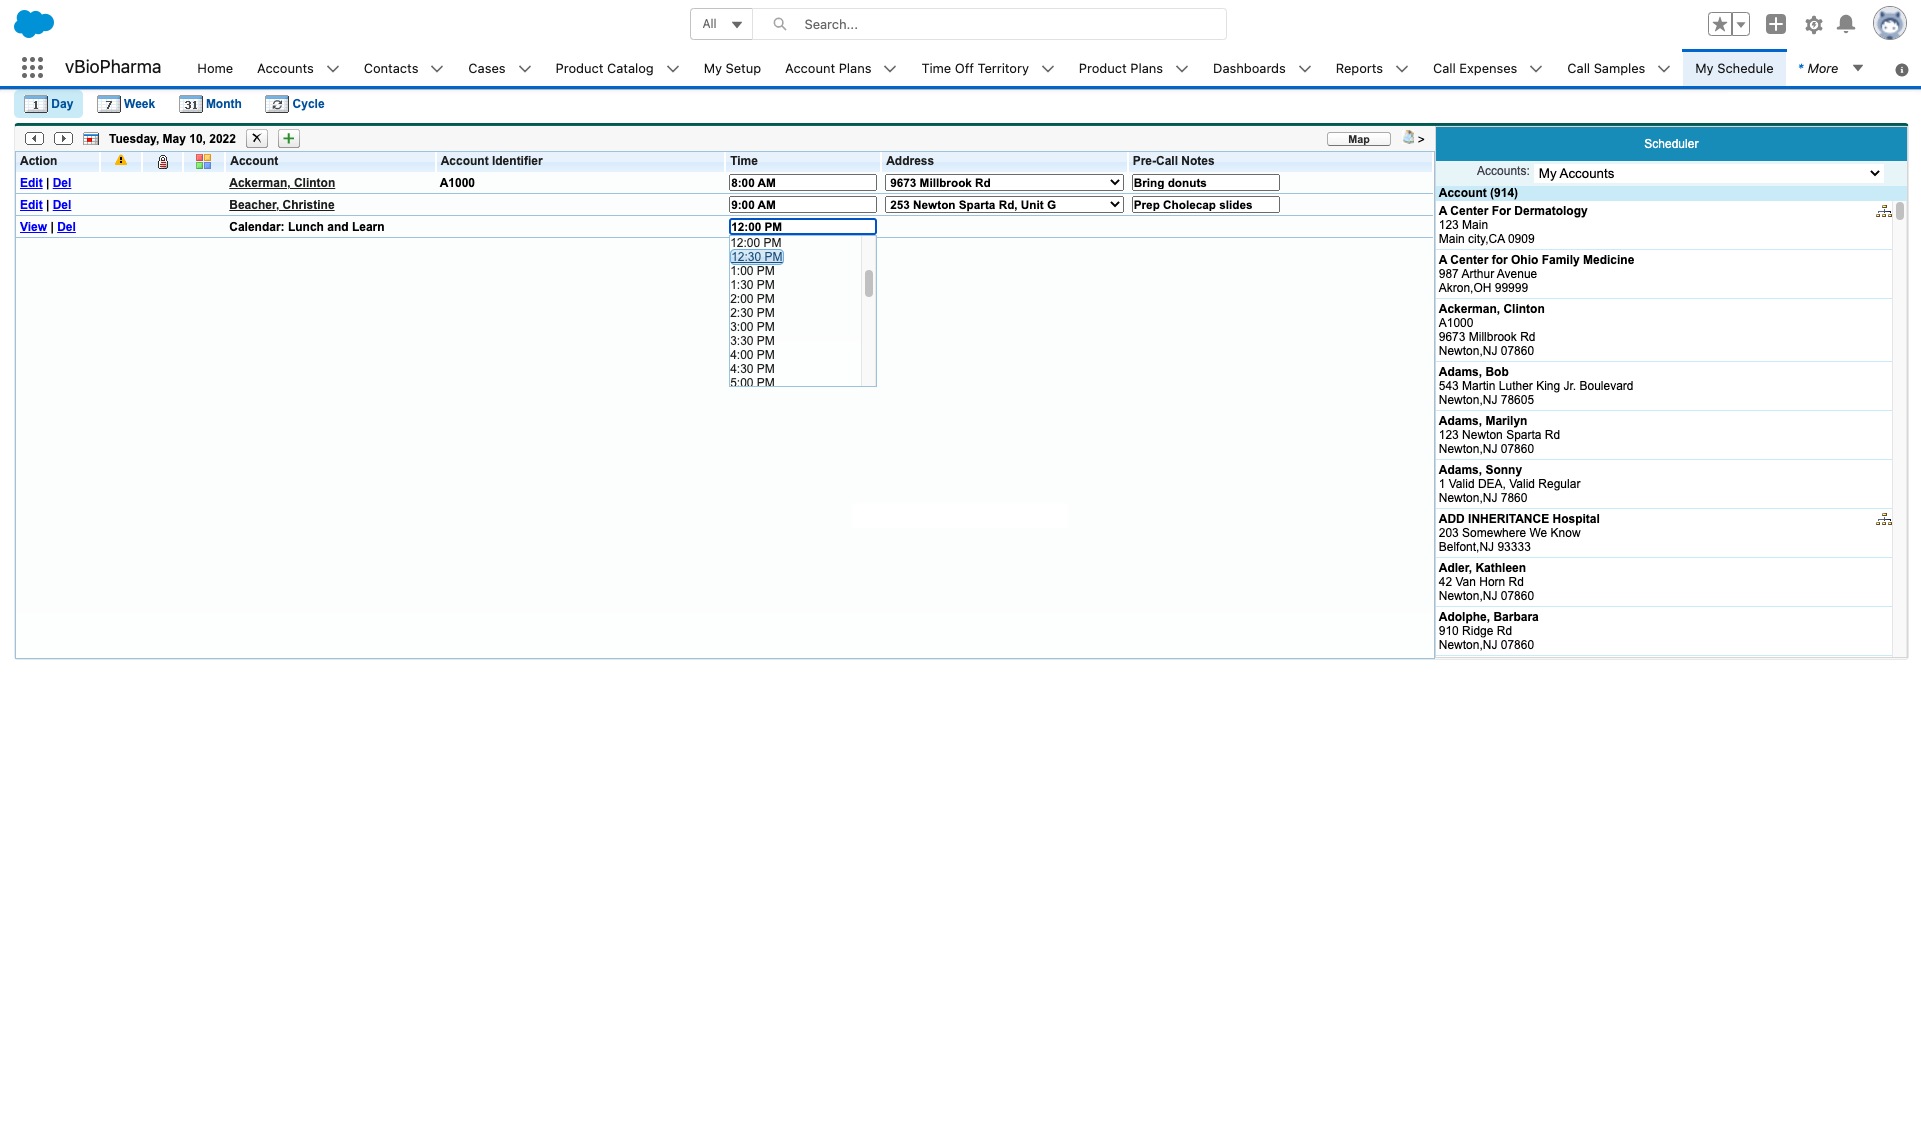This screenshot has width=1921, height=1131.
Task: Go to the previous day arrow
Action: (34, 139)
